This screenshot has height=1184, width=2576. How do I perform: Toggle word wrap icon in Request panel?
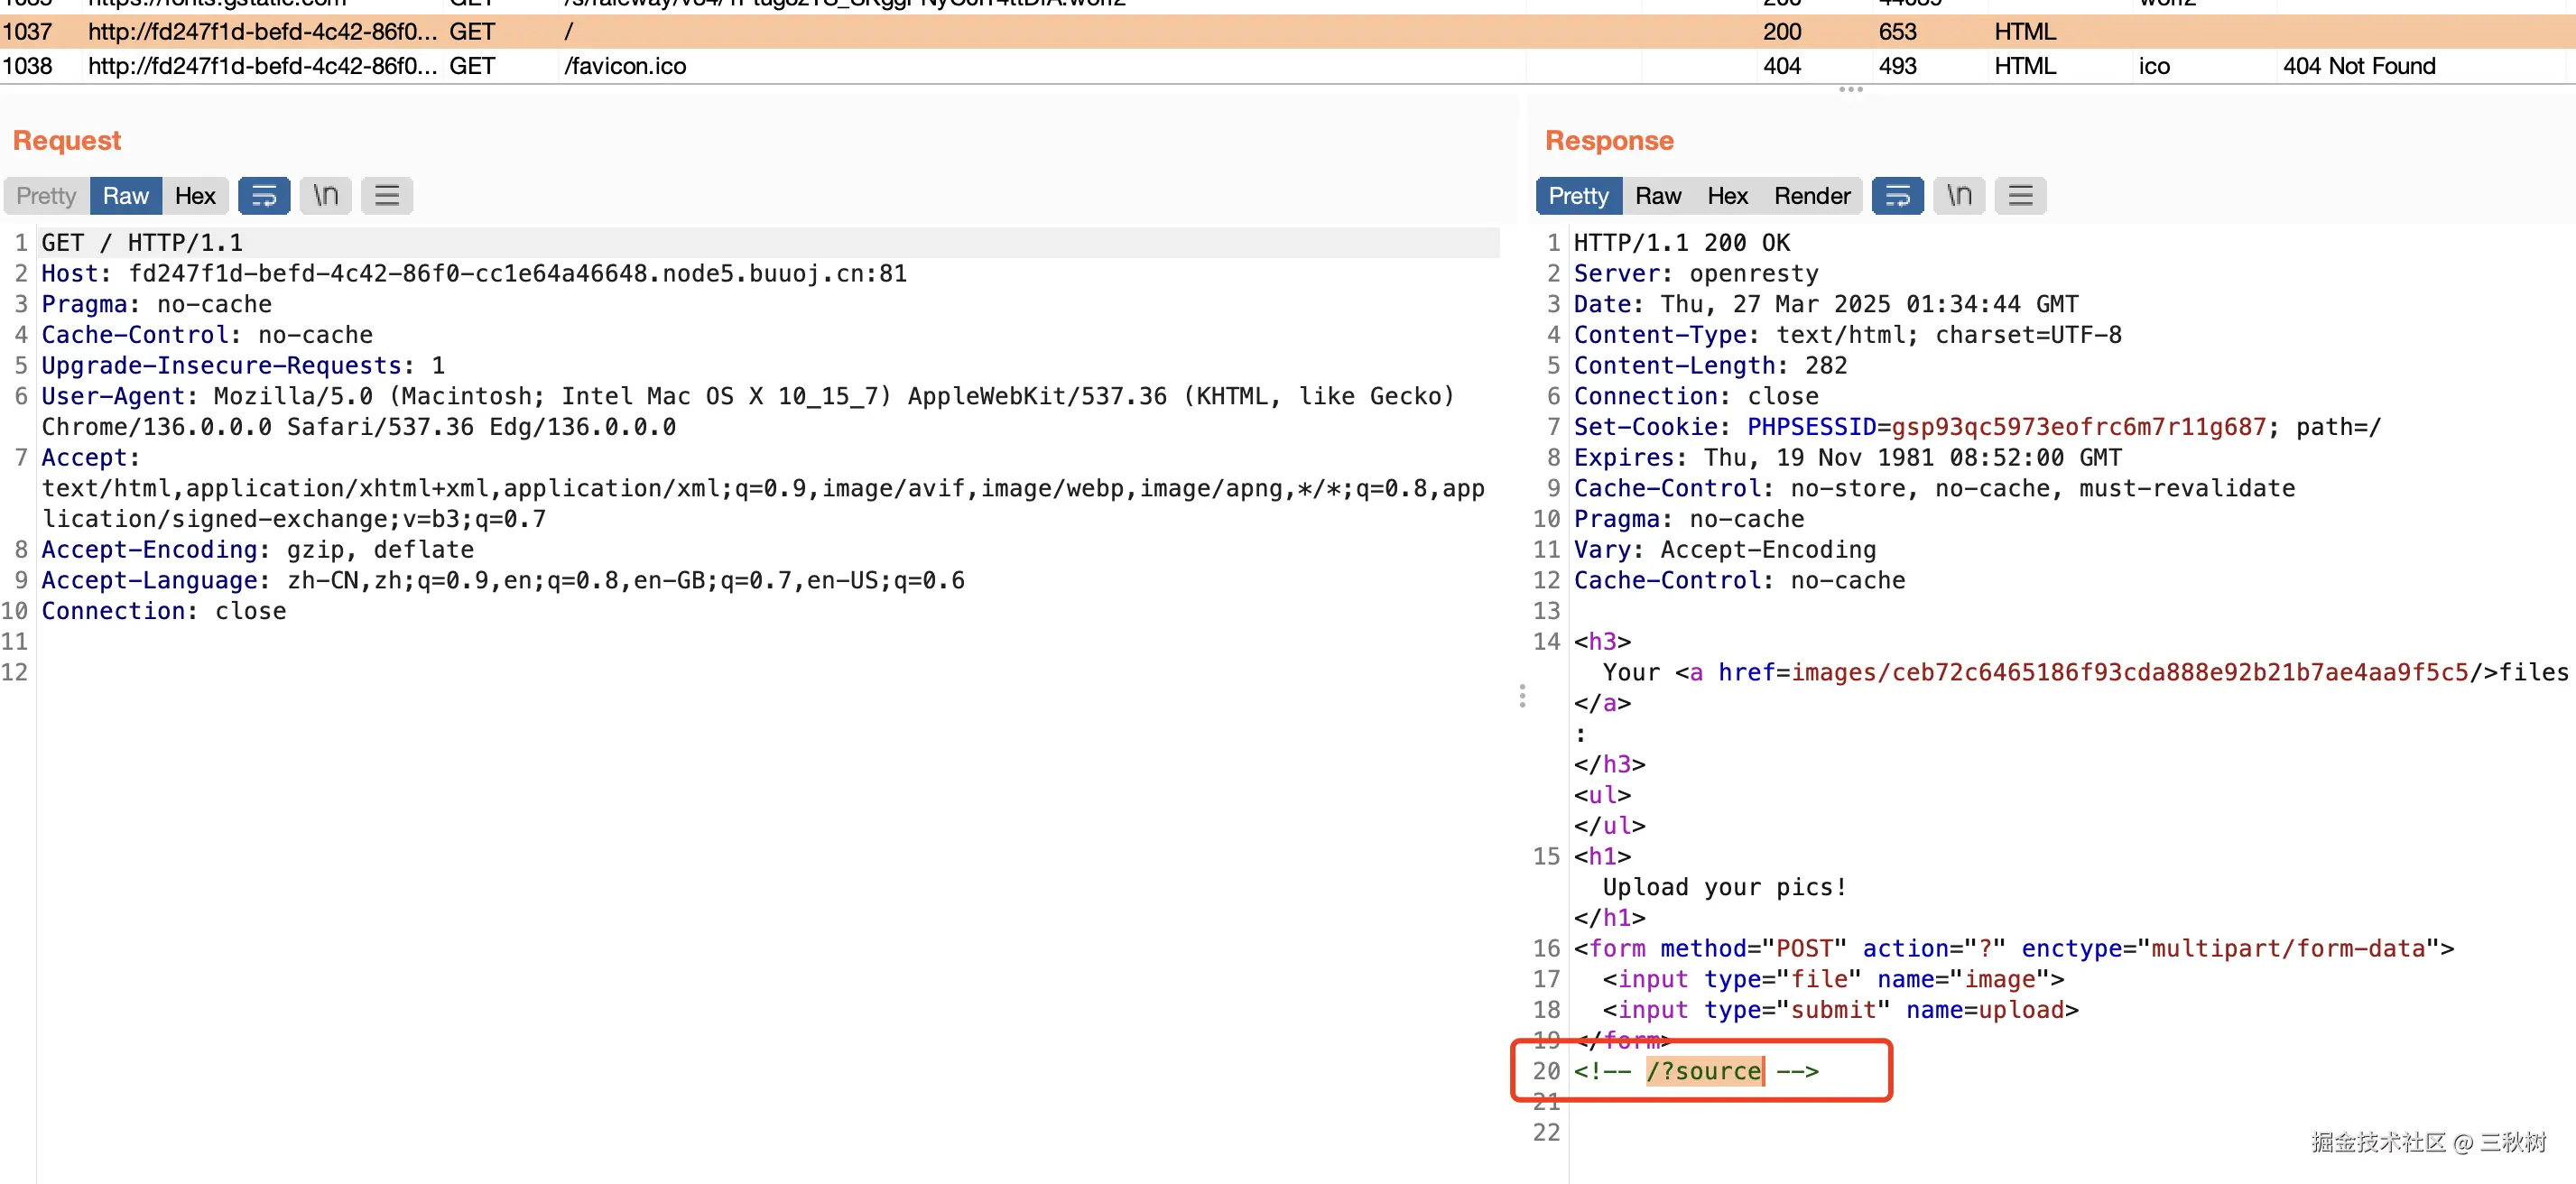(x=264, y=196)
